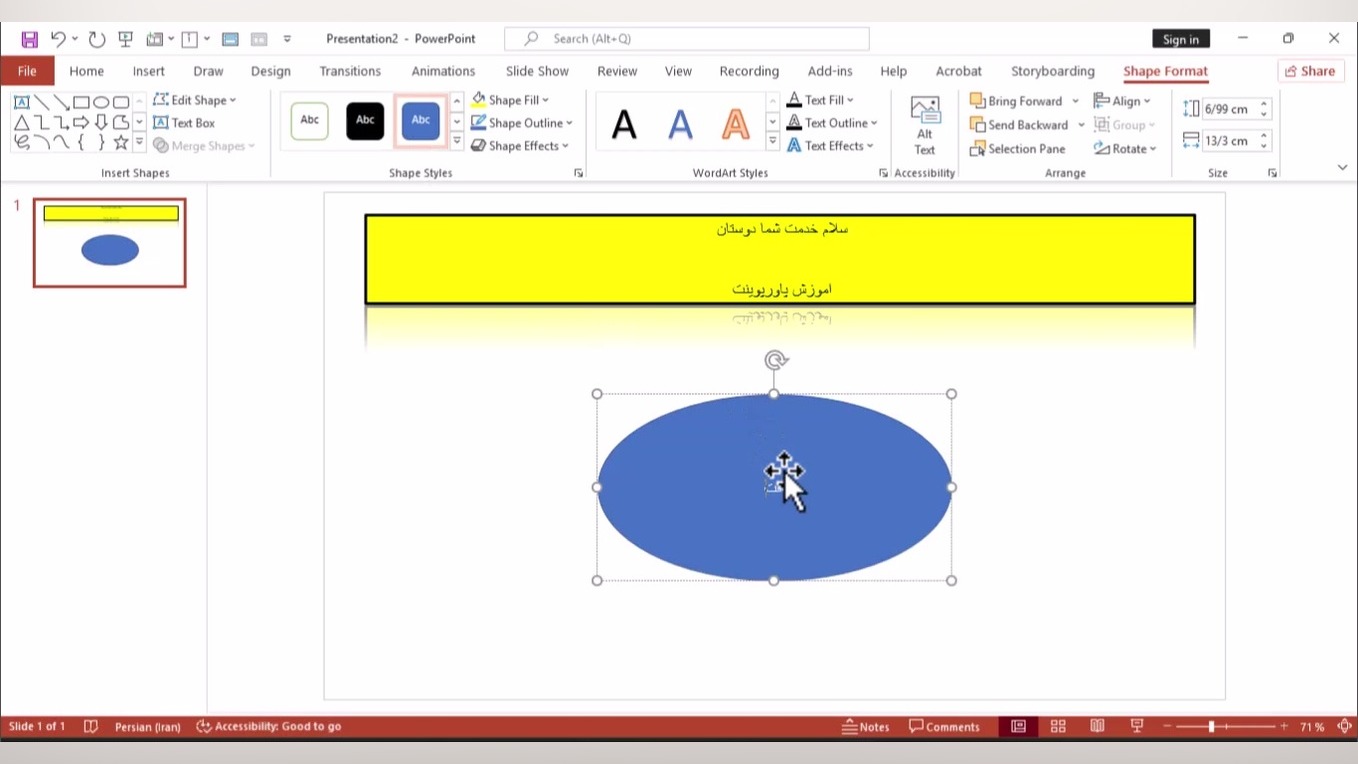Apply the white outlined Abc shape style
The height and width of the screenshot is (764, 1358).
[310, 121]
